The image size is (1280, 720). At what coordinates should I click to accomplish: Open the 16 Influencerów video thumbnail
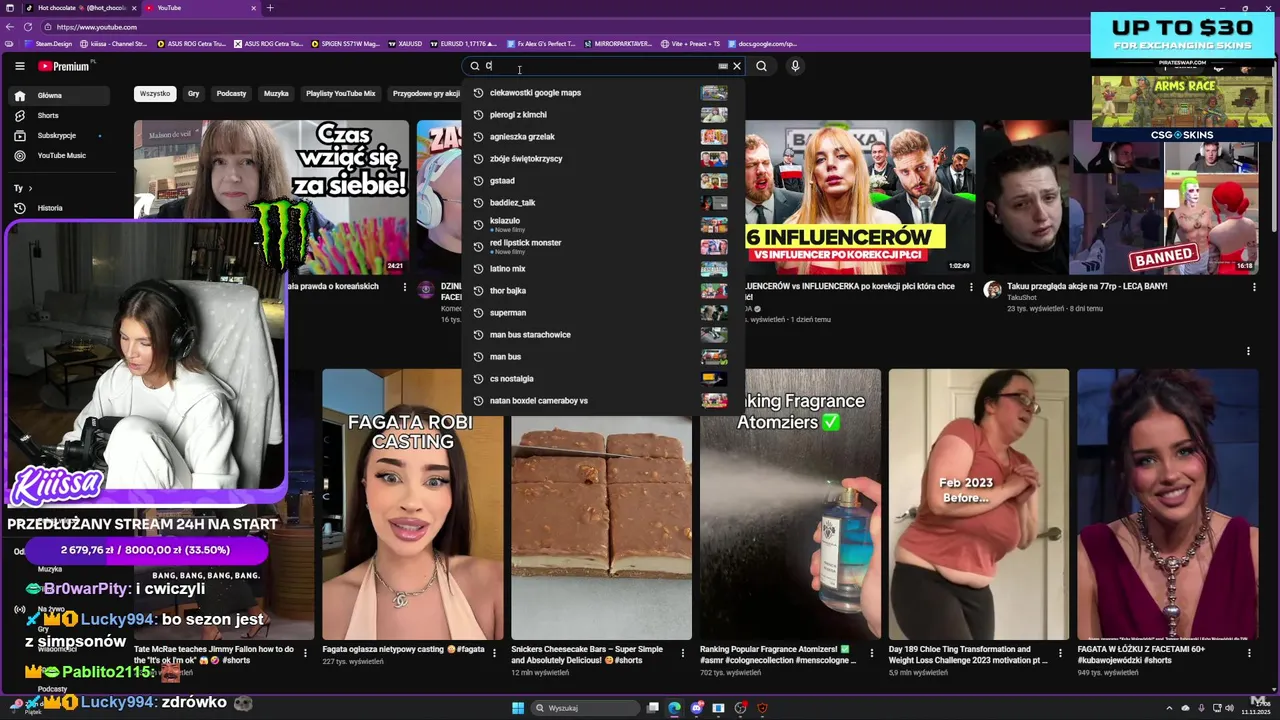pyautogui.click(x=860, y=197)
